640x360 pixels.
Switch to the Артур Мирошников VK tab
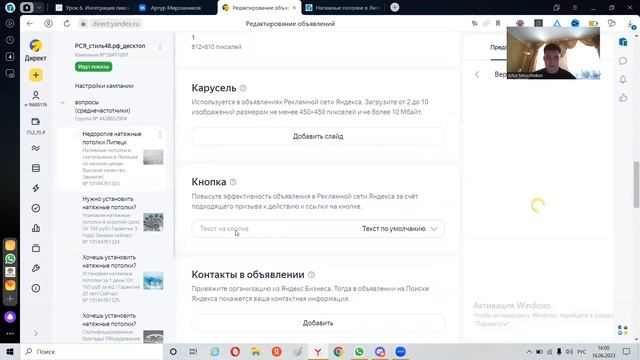[x=176, y=7]
